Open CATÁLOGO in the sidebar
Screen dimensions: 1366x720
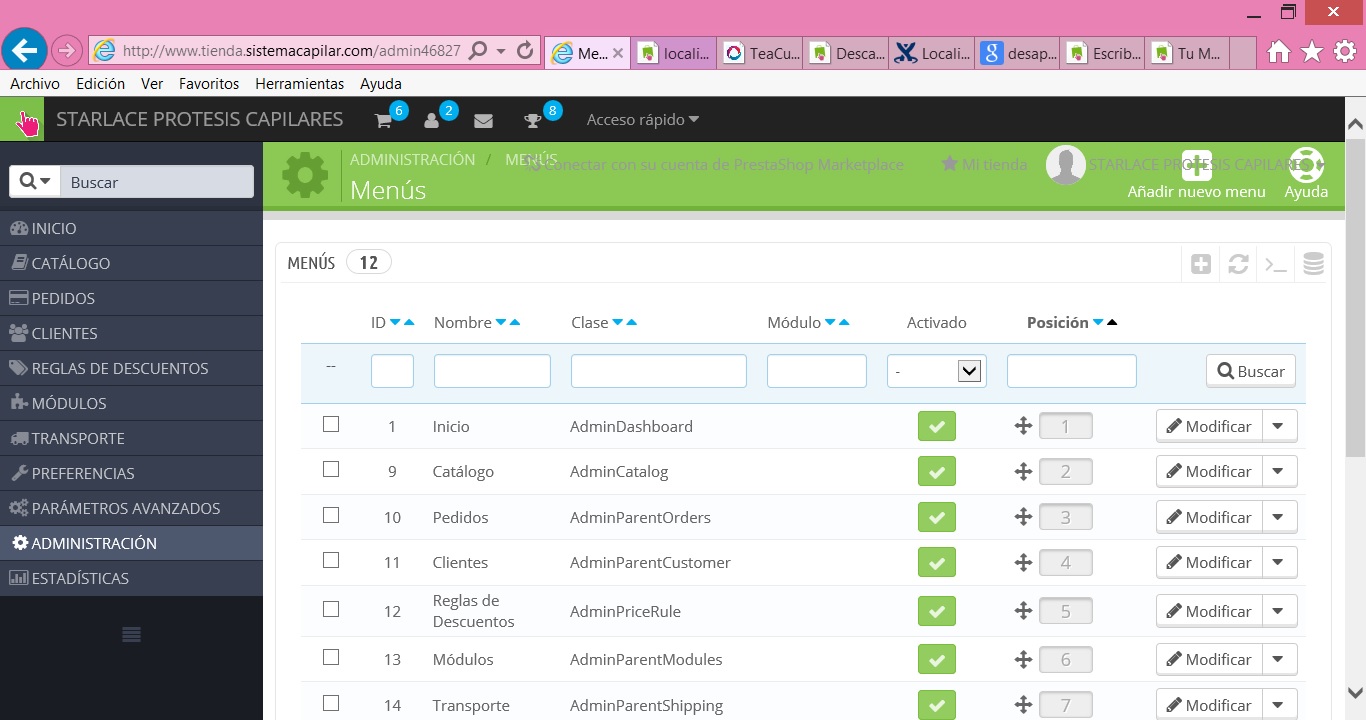coord(131,263)
